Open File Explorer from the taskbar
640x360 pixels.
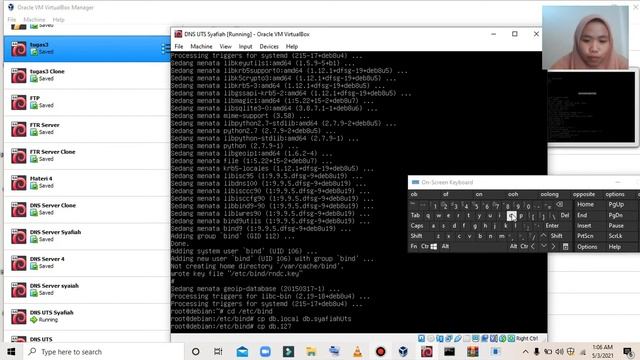tap(311, 351)
